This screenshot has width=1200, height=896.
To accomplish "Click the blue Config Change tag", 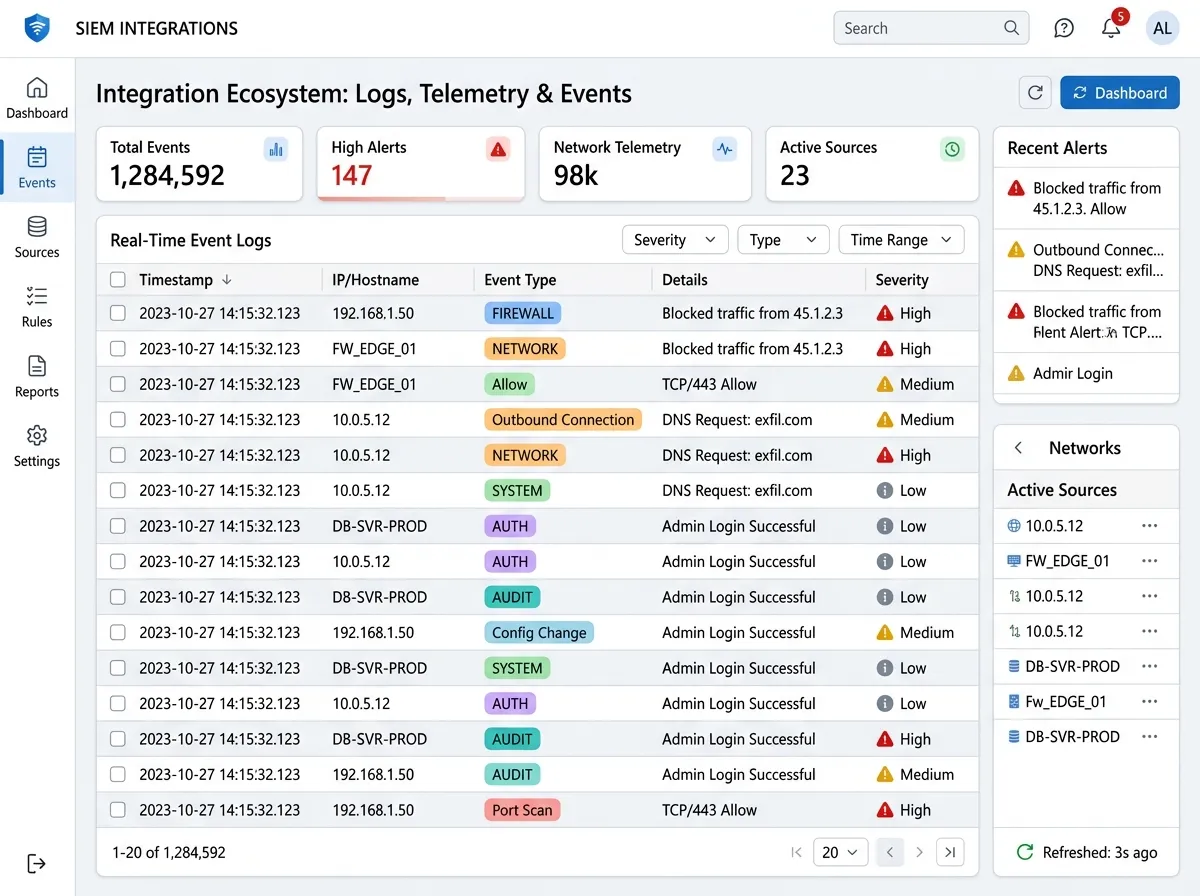I will point(539,633).
